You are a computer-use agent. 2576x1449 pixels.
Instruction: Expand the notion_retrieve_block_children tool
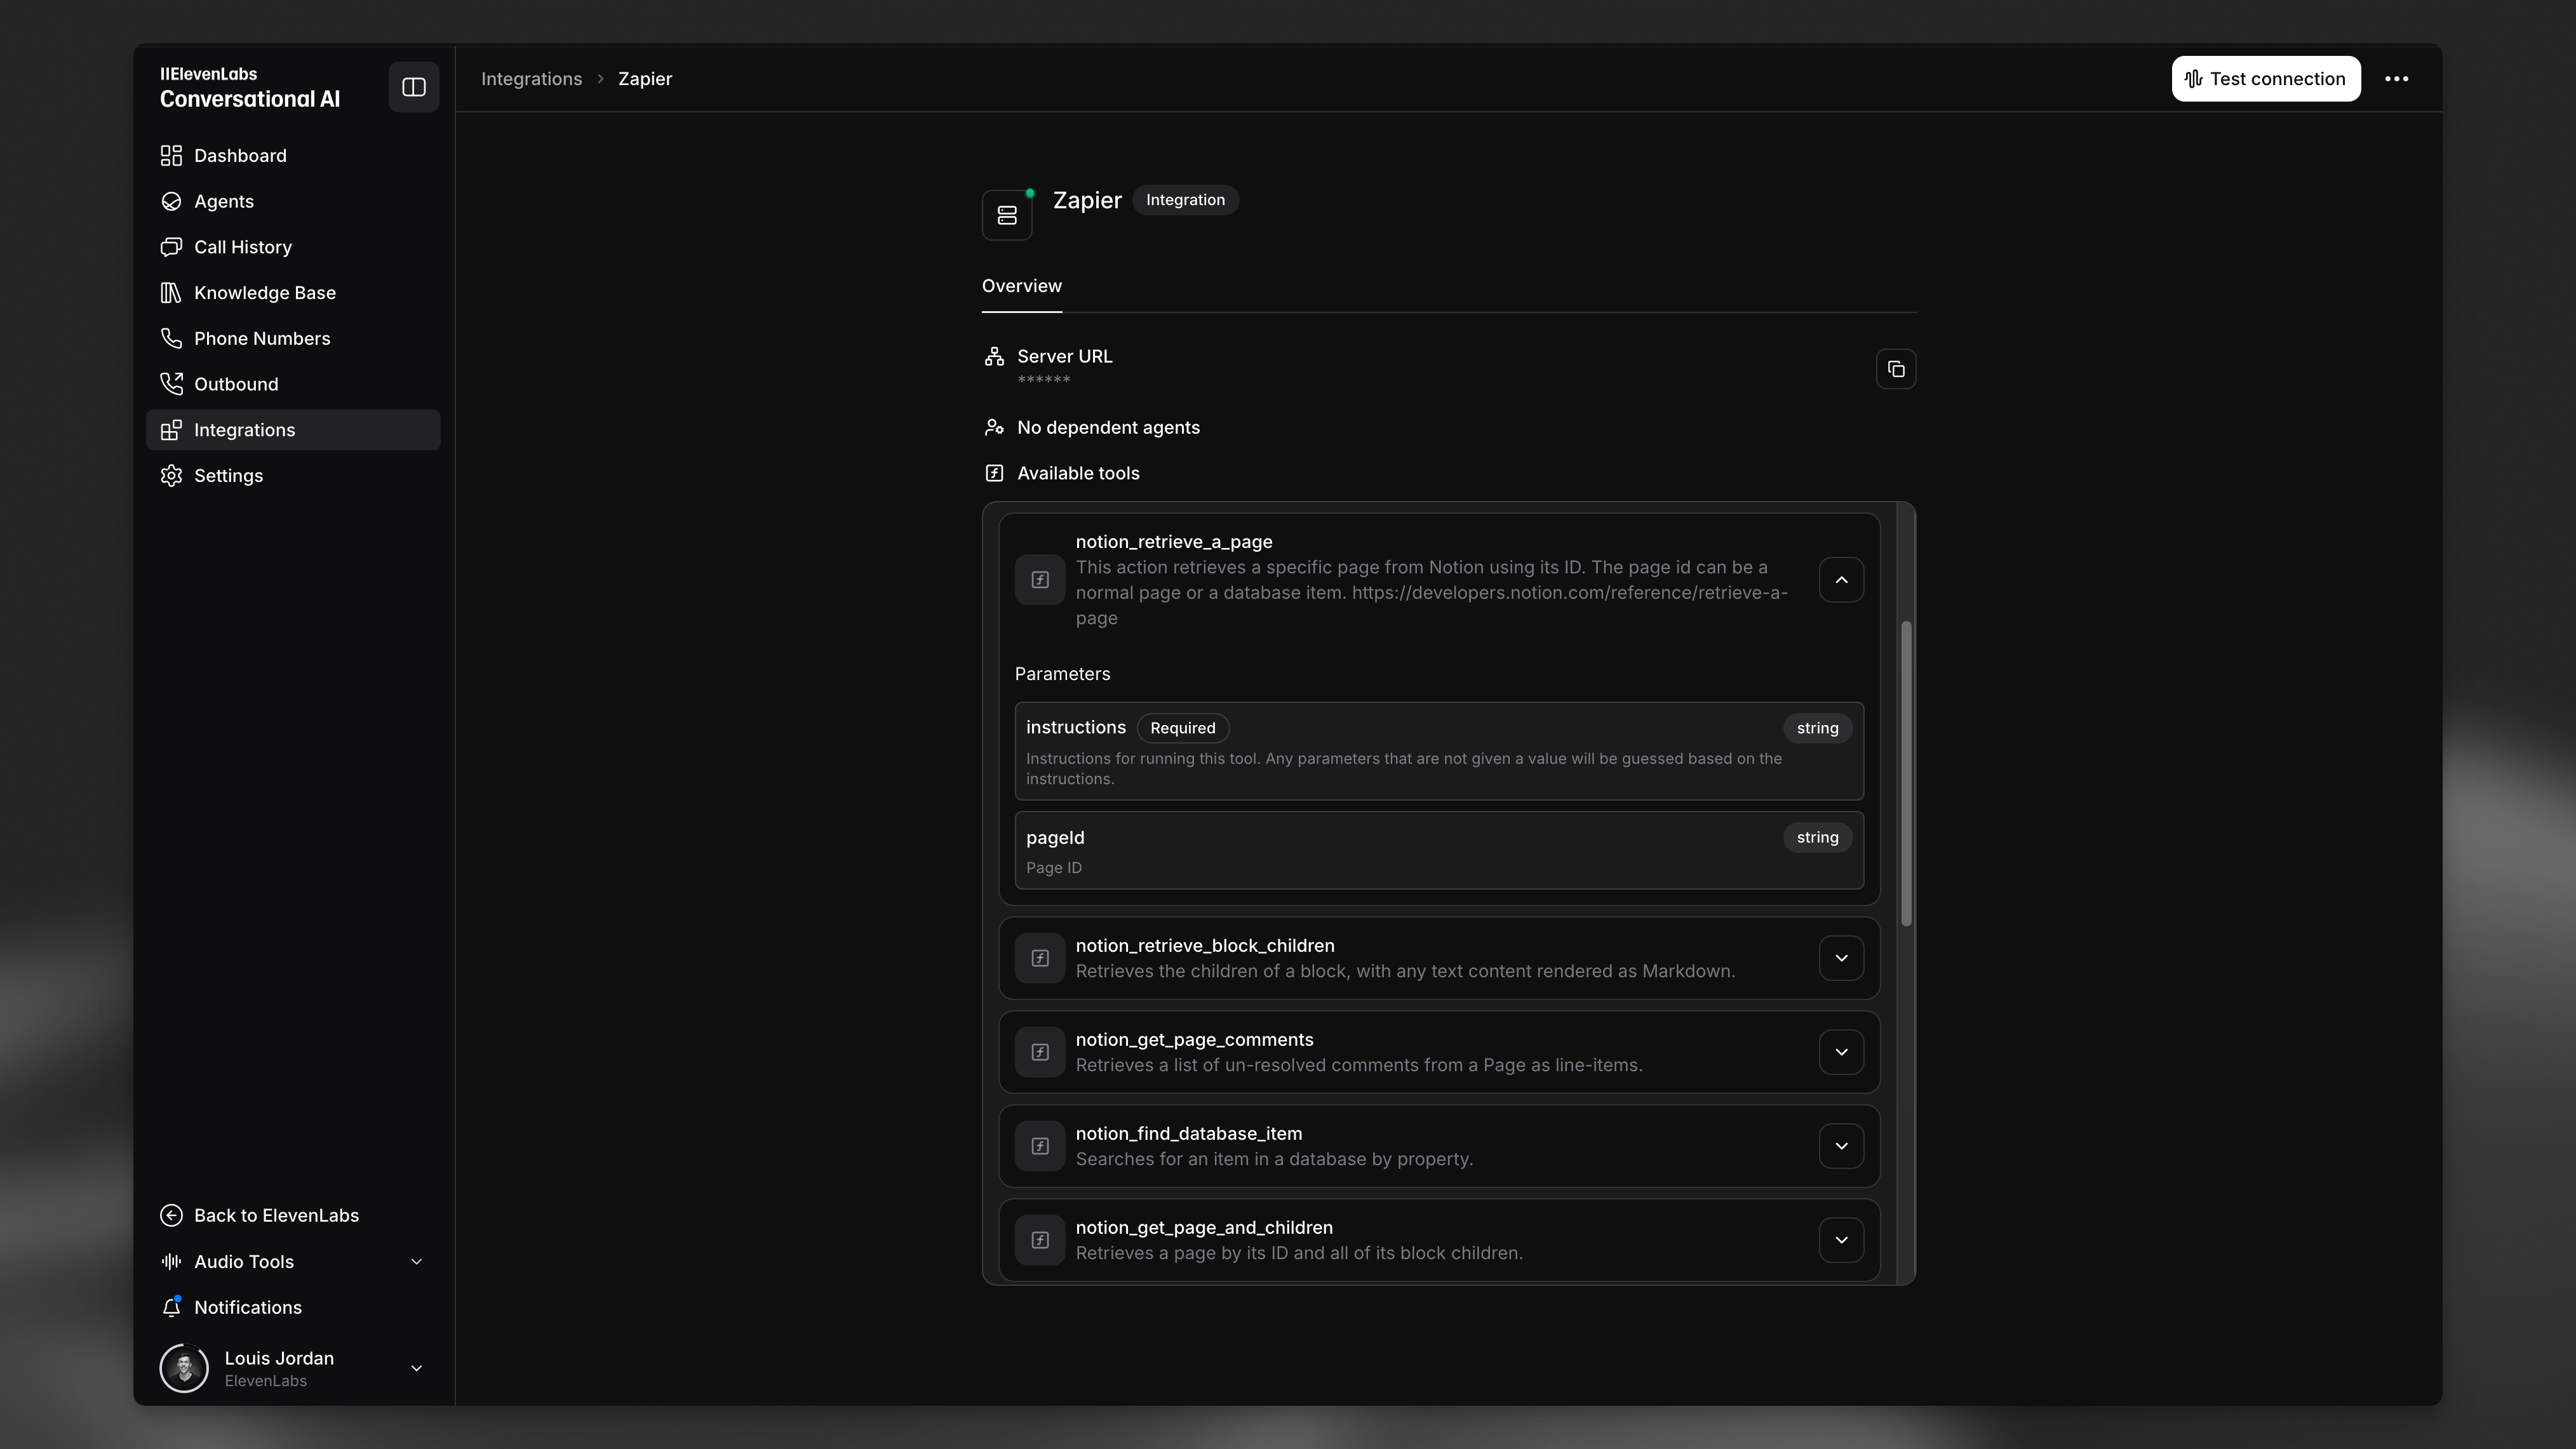point(1841,958)
